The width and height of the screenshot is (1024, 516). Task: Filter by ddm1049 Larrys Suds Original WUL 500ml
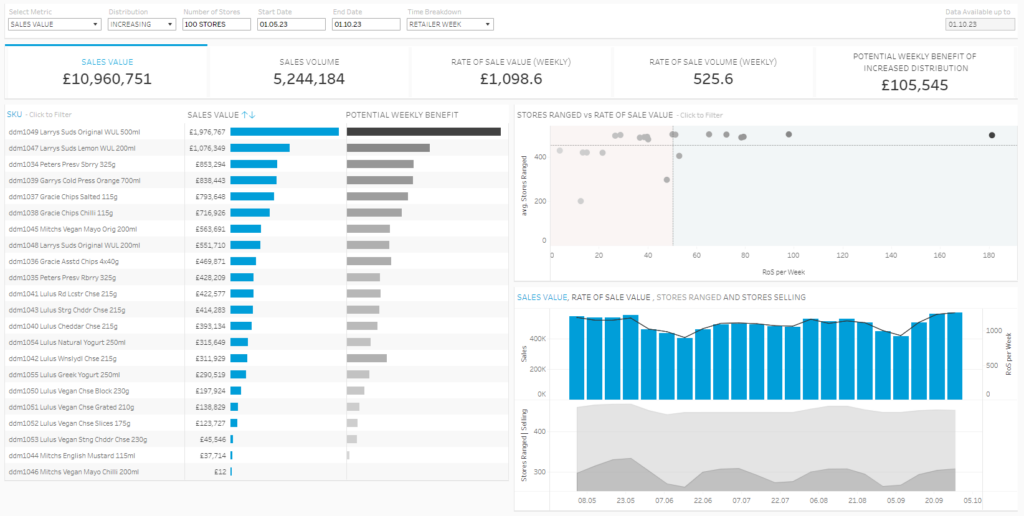[x=73, y=132]
